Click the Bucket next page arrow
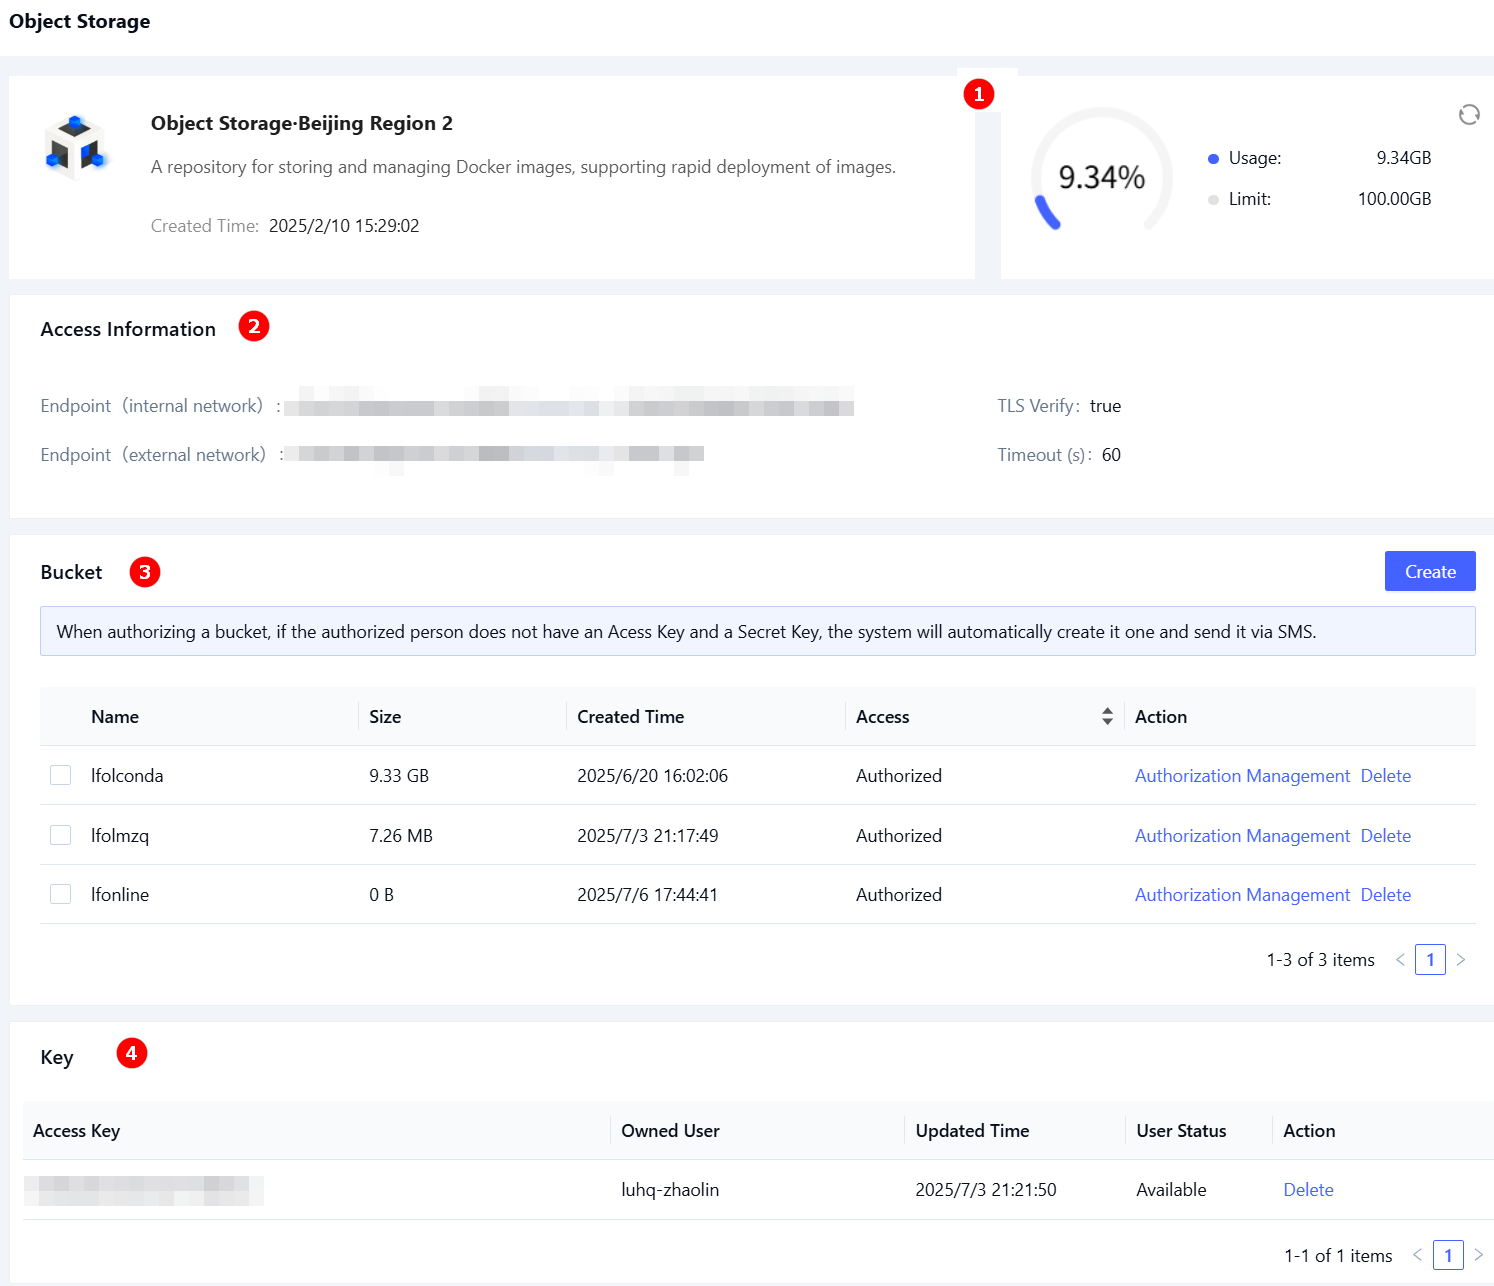This screenshot has width=1494, height=1286. pos(1461,960)
